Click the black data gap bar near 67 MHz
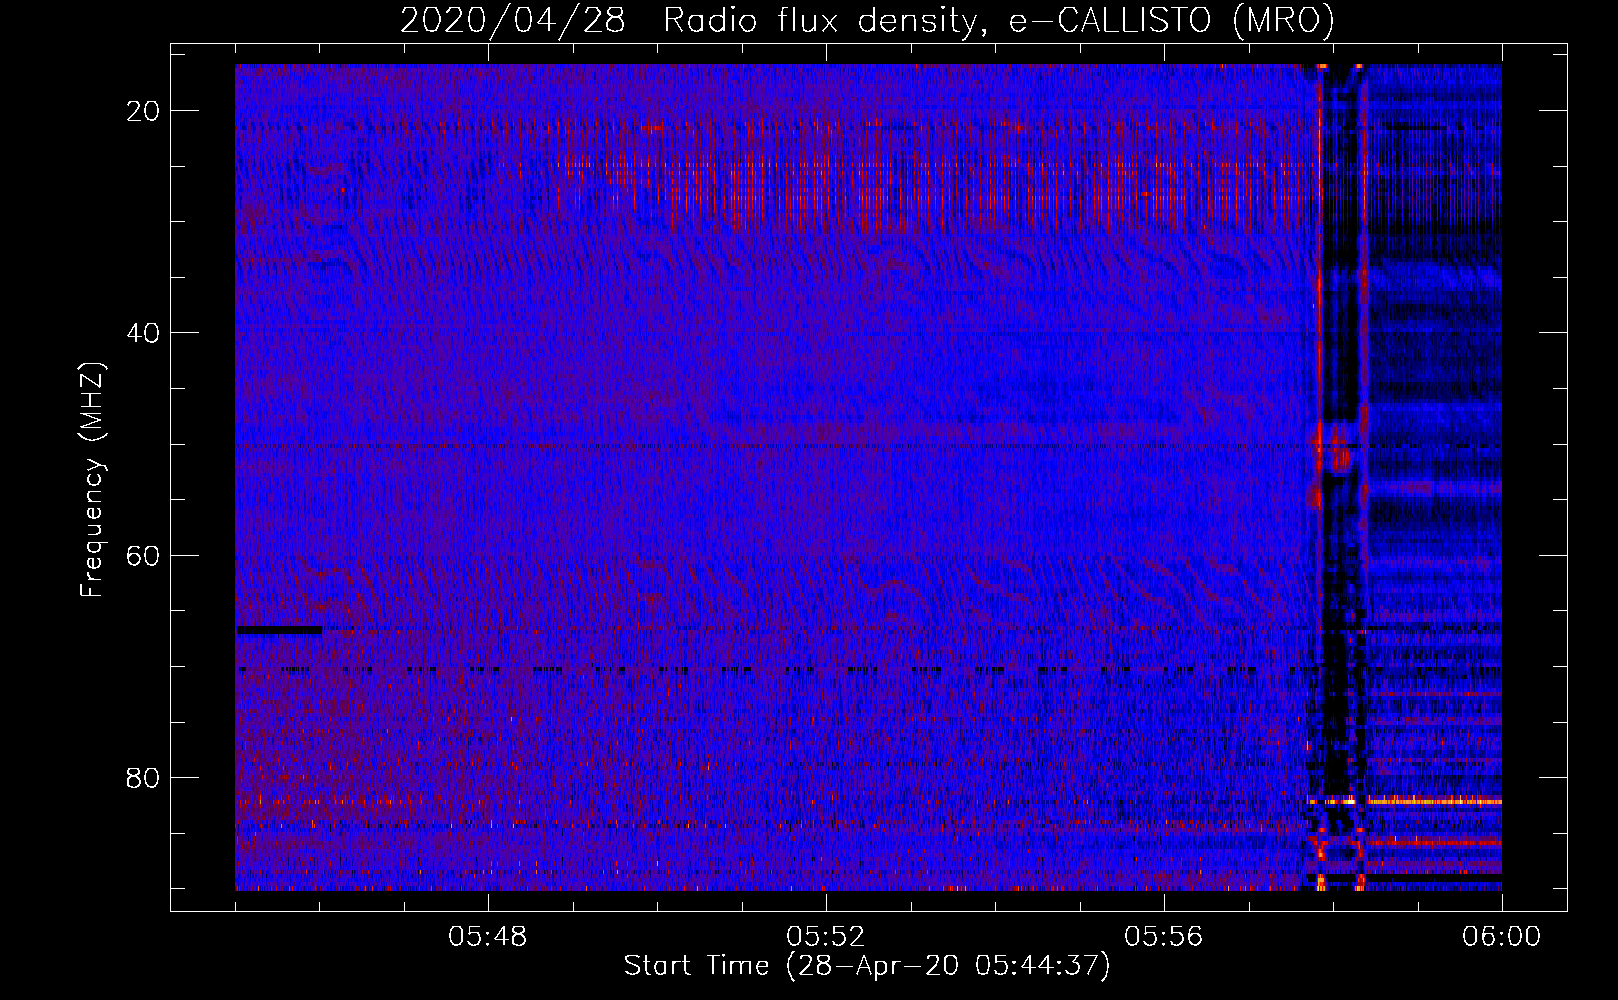The image size is (1618, 1000). click(x=279, y=630)
